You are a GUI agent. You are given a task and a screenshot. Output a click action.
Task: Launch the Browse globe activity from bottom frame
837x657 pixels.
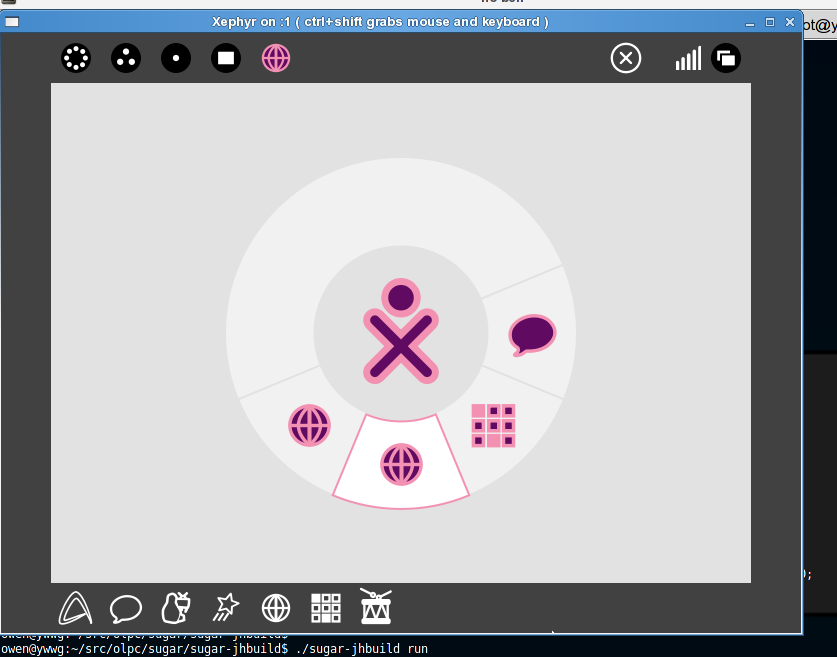(276, 608)
